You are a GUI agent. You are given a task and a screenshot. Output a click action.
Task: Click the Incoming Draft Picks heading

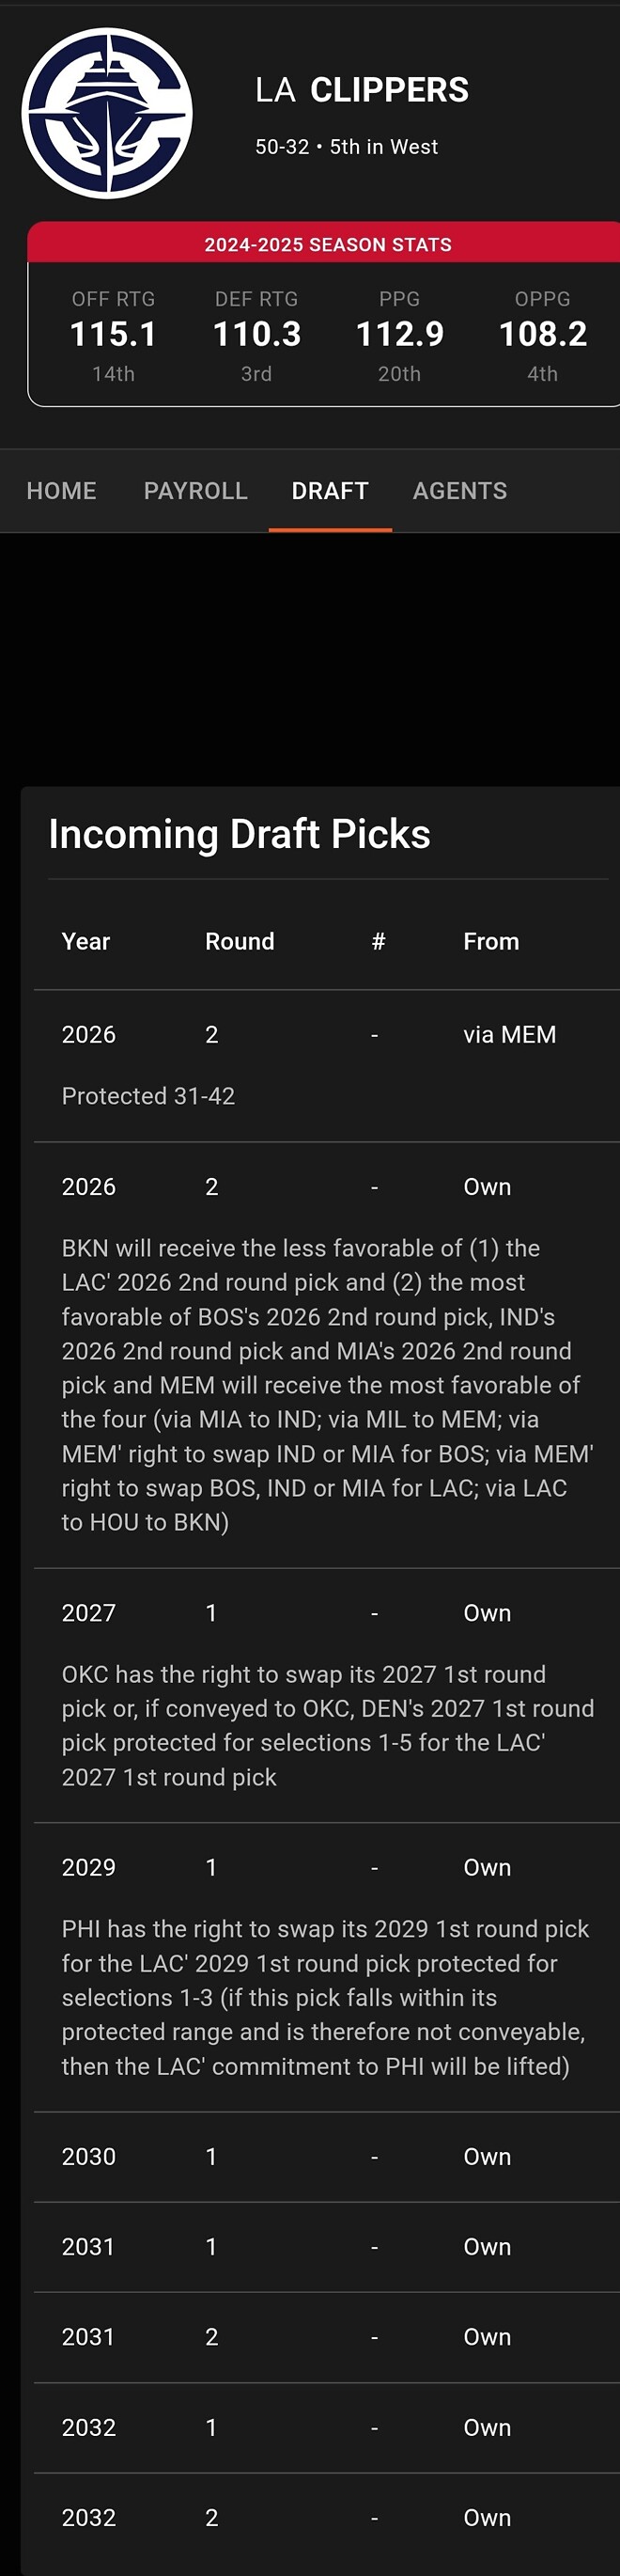click(240, 834)
